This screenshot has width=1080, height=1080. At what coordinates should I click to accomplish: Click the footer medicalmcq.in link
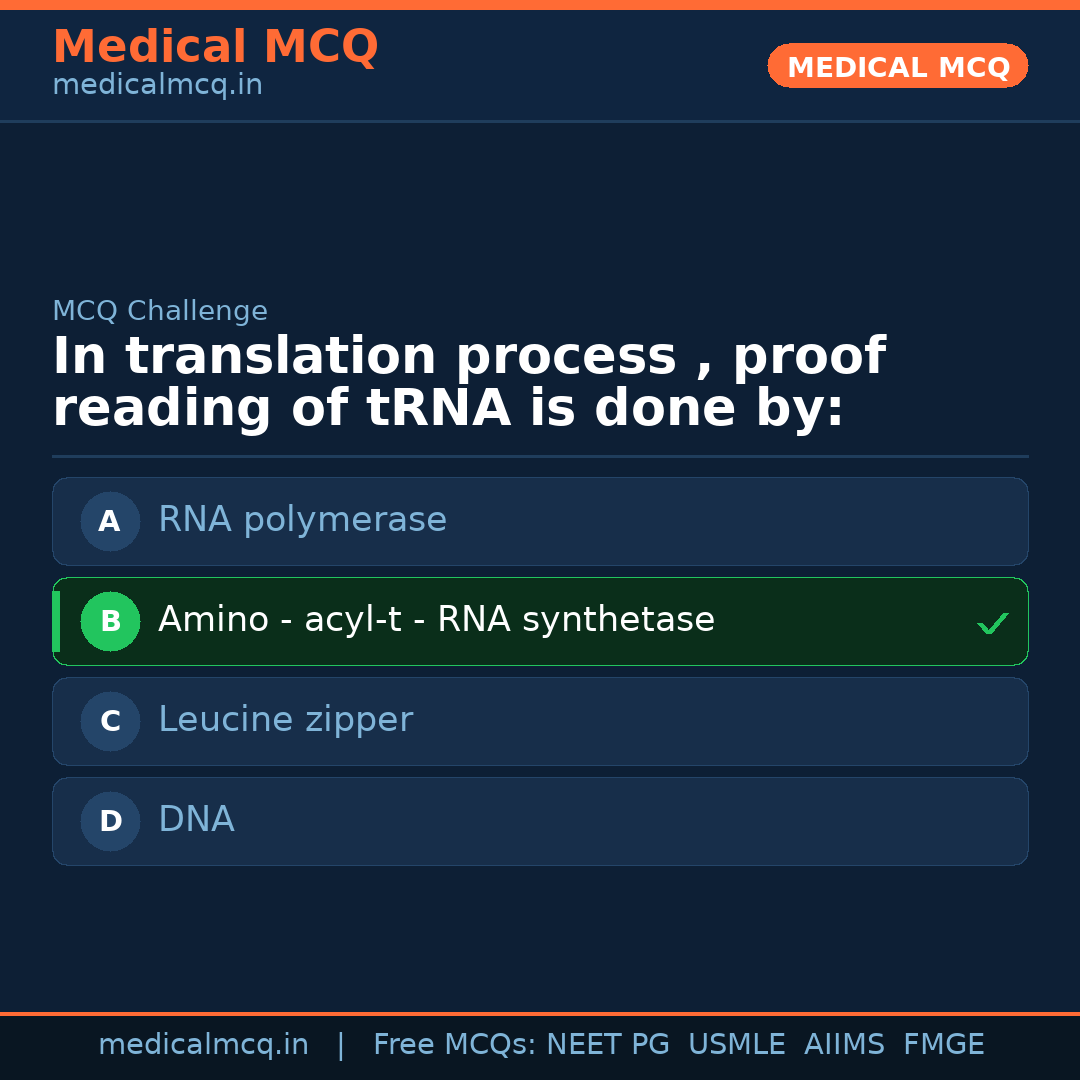[203, 1045]
